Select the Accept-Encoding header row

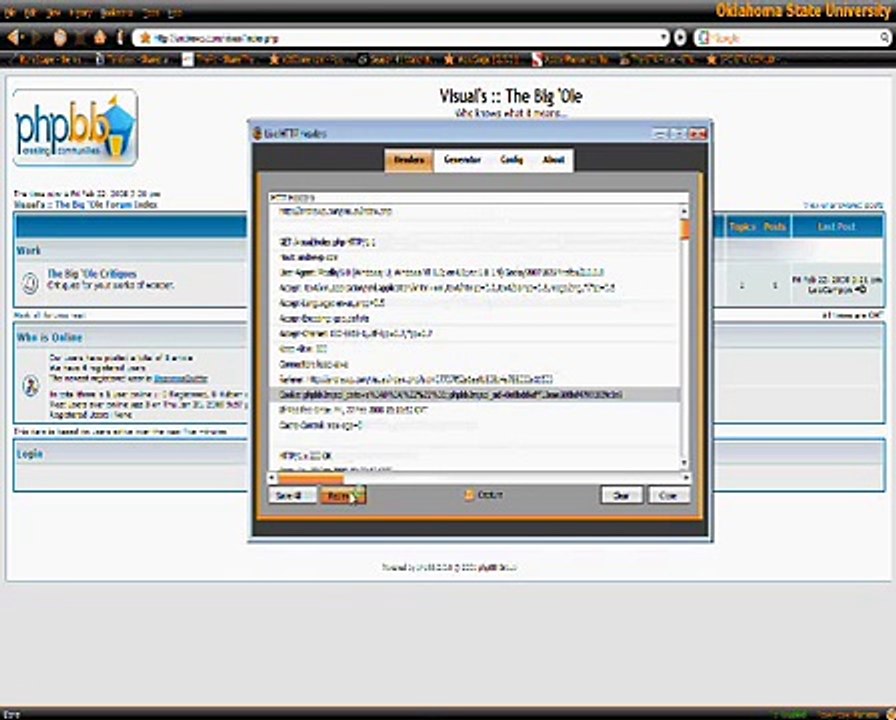tap(474, 318)
